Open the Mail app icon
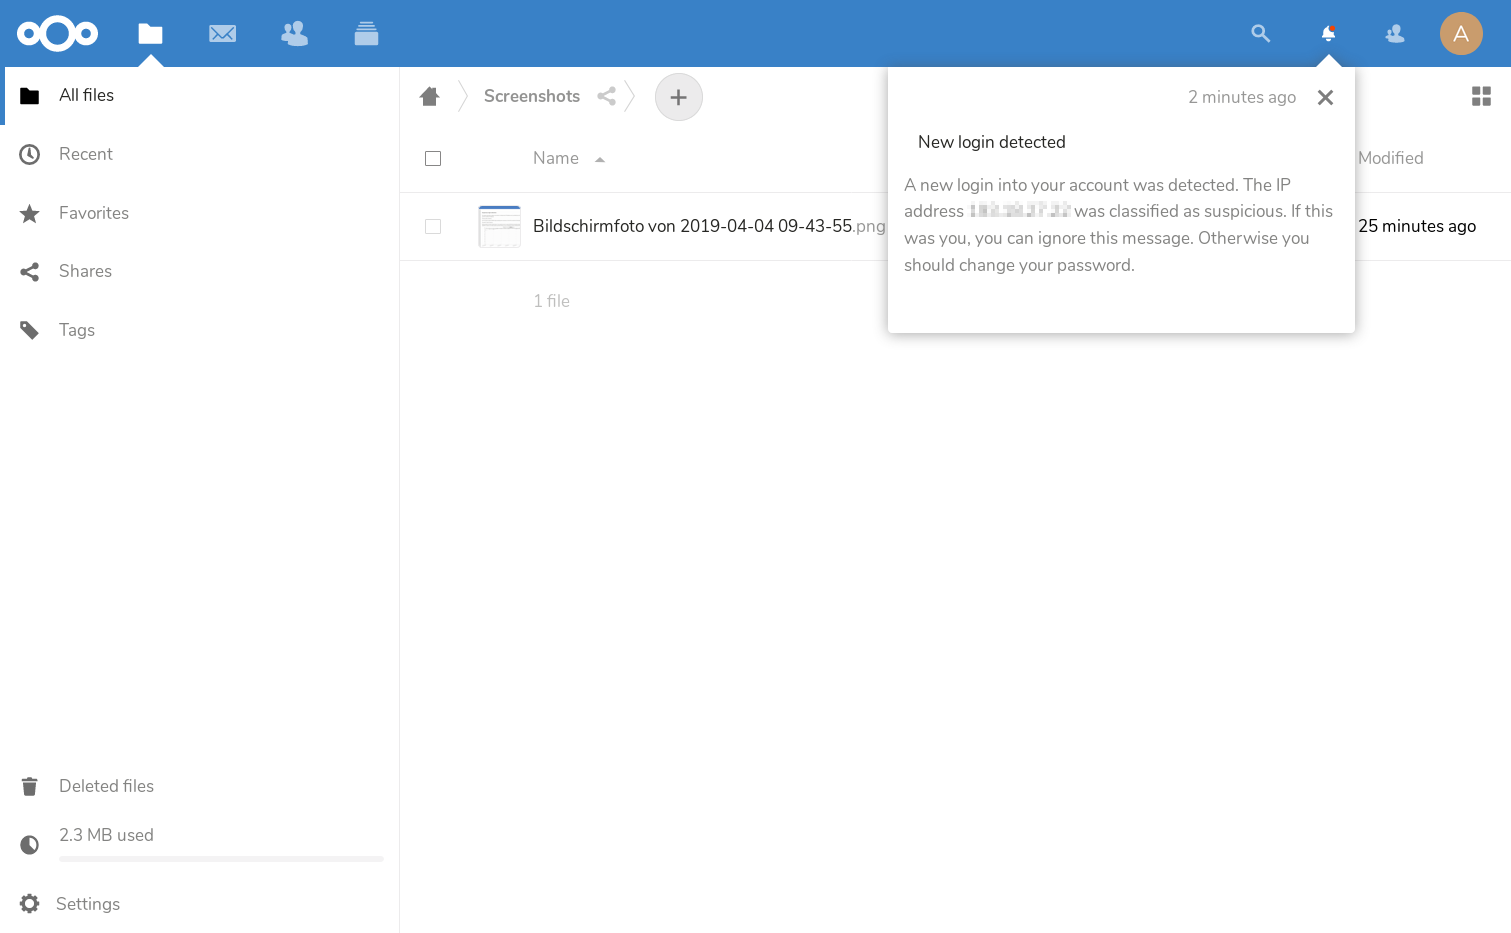1511x933 pixels. [x=222, y=34]
